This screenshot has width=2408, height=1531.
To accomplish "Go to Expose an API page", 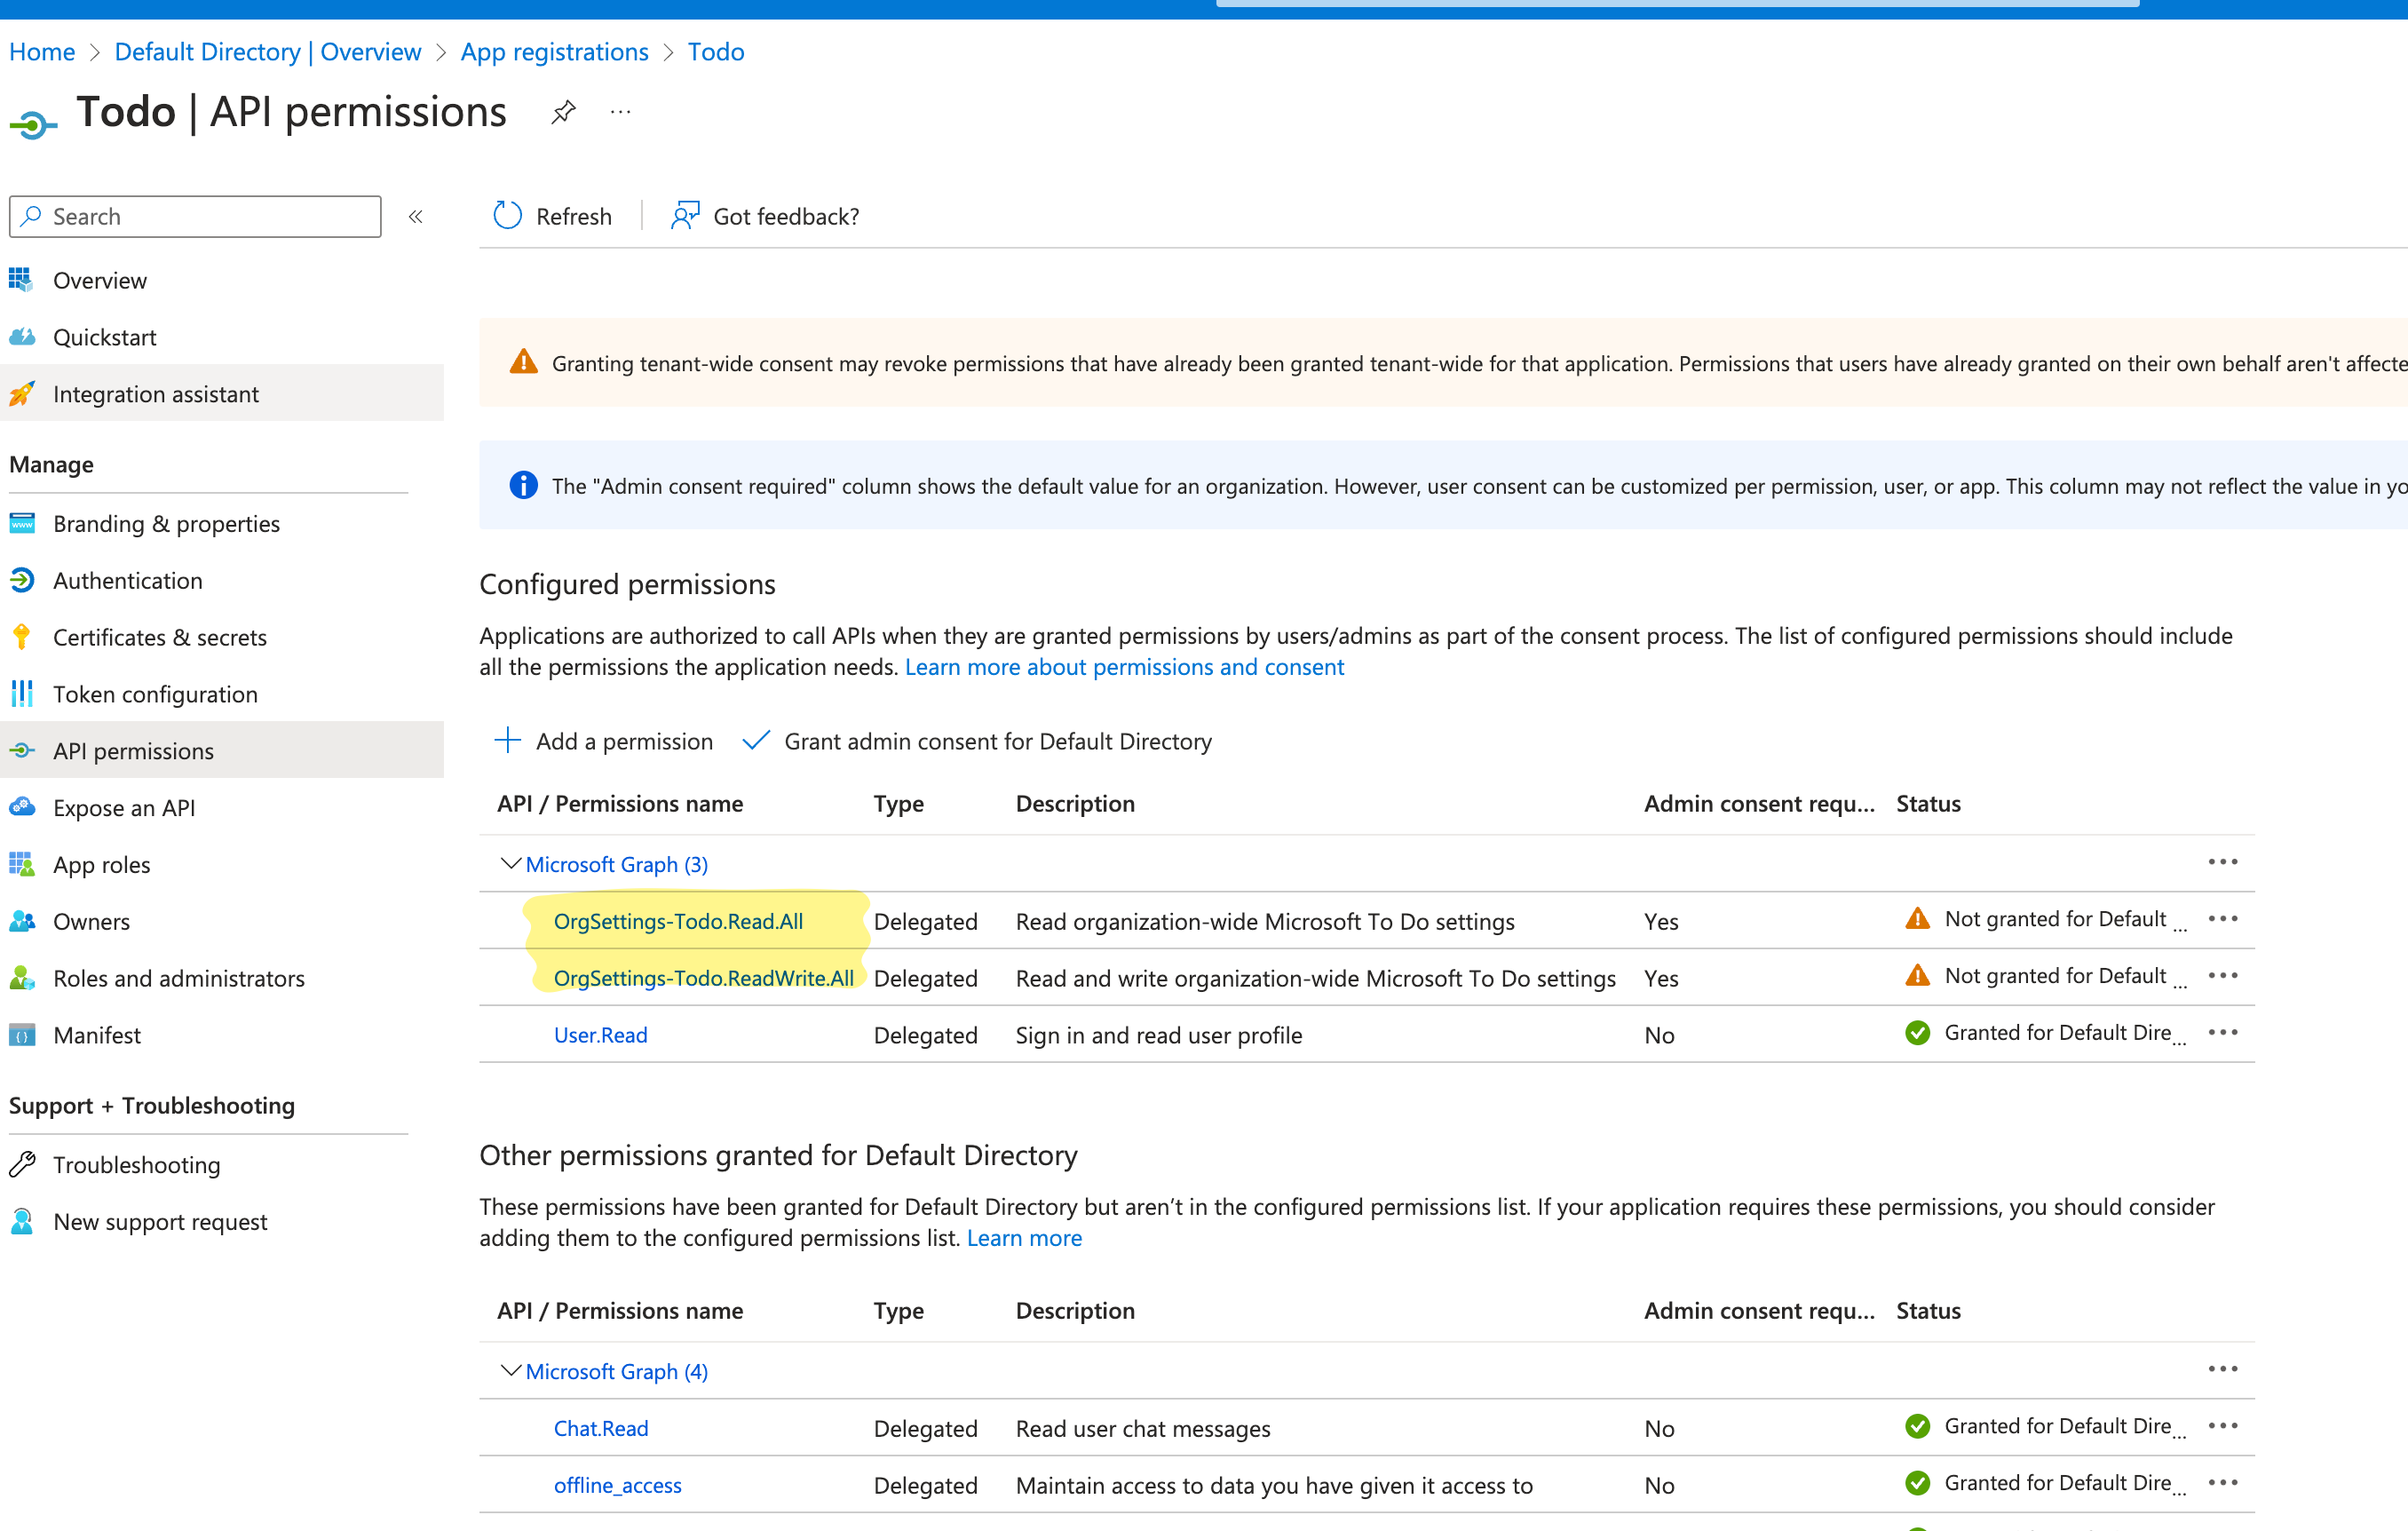I will click(x=123, y=807).
